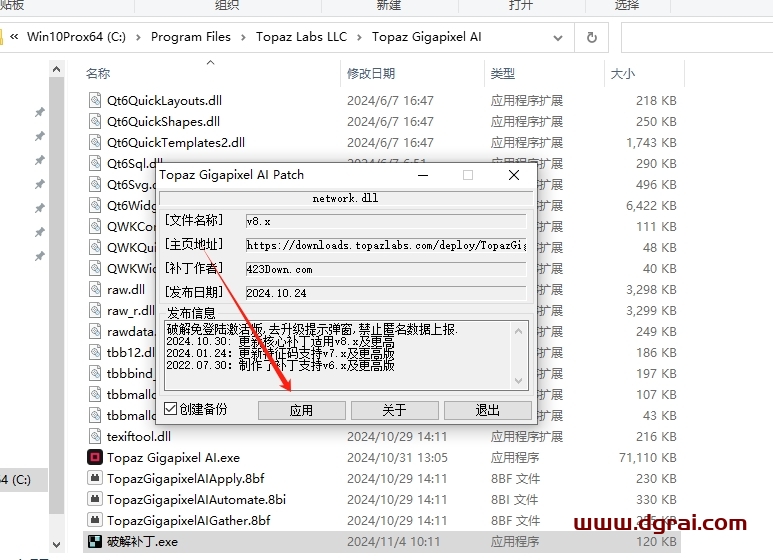
Task: Select 破解补丁.exe application icon
Action: tap(95, 542)
